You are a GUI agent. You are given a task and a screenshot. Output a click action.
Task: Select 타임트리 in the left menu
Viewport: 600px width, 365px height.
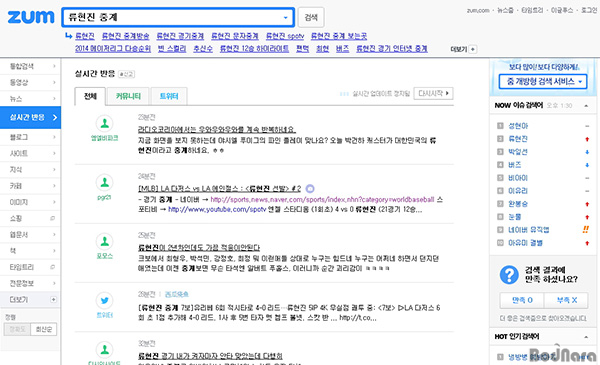pos(30,267)
